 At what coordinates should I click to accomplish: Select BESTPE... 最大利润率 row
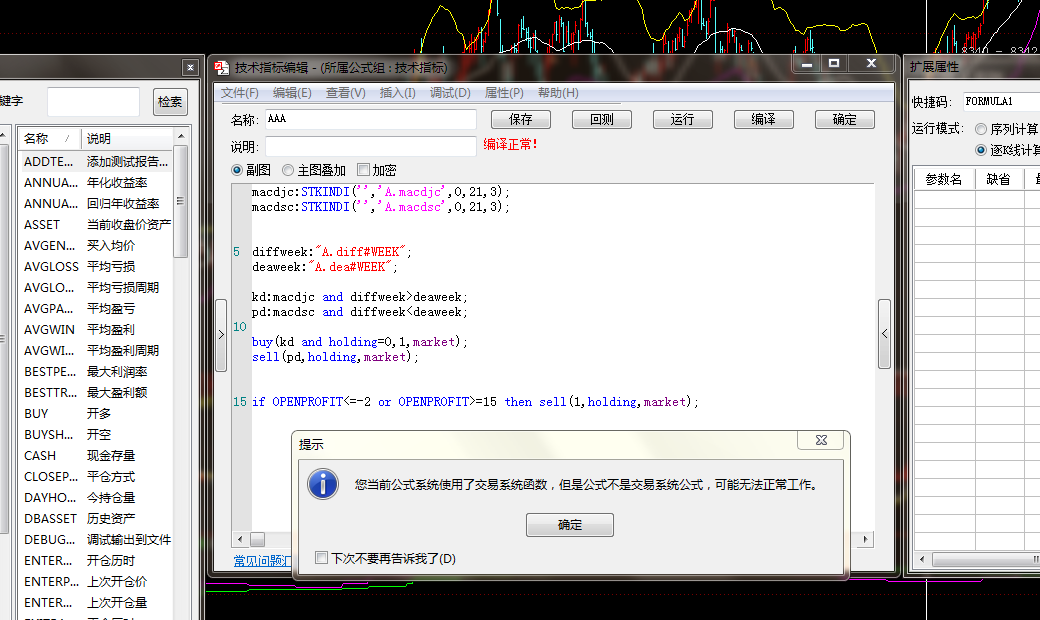click(x=96, y=372)
